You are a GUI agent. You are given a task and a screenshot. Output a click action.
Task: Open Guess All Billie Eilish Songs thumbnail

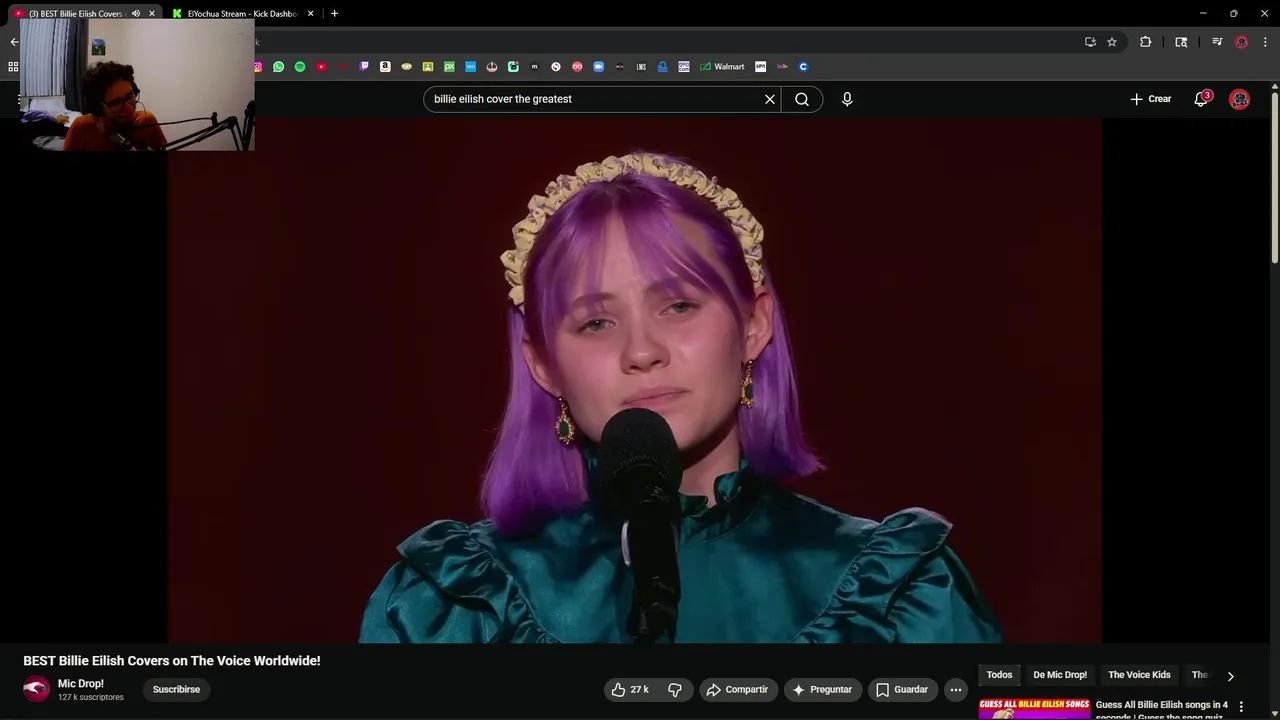coord(1034,709)
